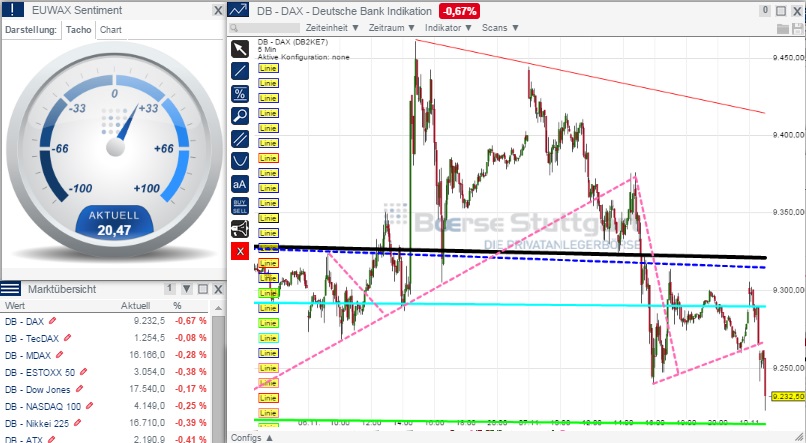806x443 pixels.
Task: Maximize the Marktübersicht panel
Action: 203,289
